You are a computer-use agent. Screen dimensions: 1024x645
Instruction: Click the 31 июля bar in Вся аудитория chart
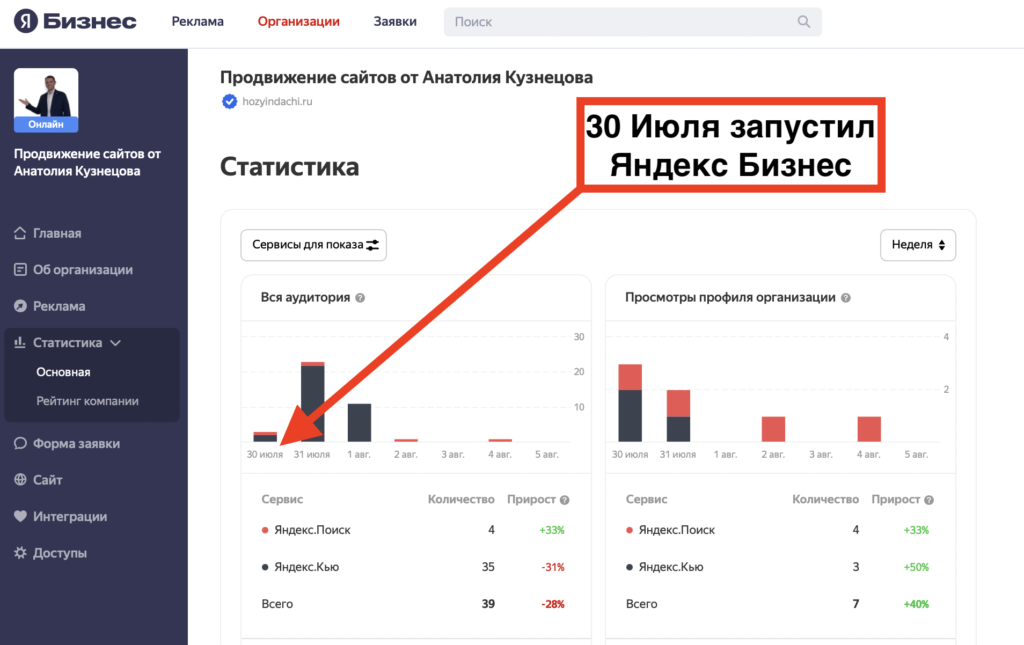point(312,401)
